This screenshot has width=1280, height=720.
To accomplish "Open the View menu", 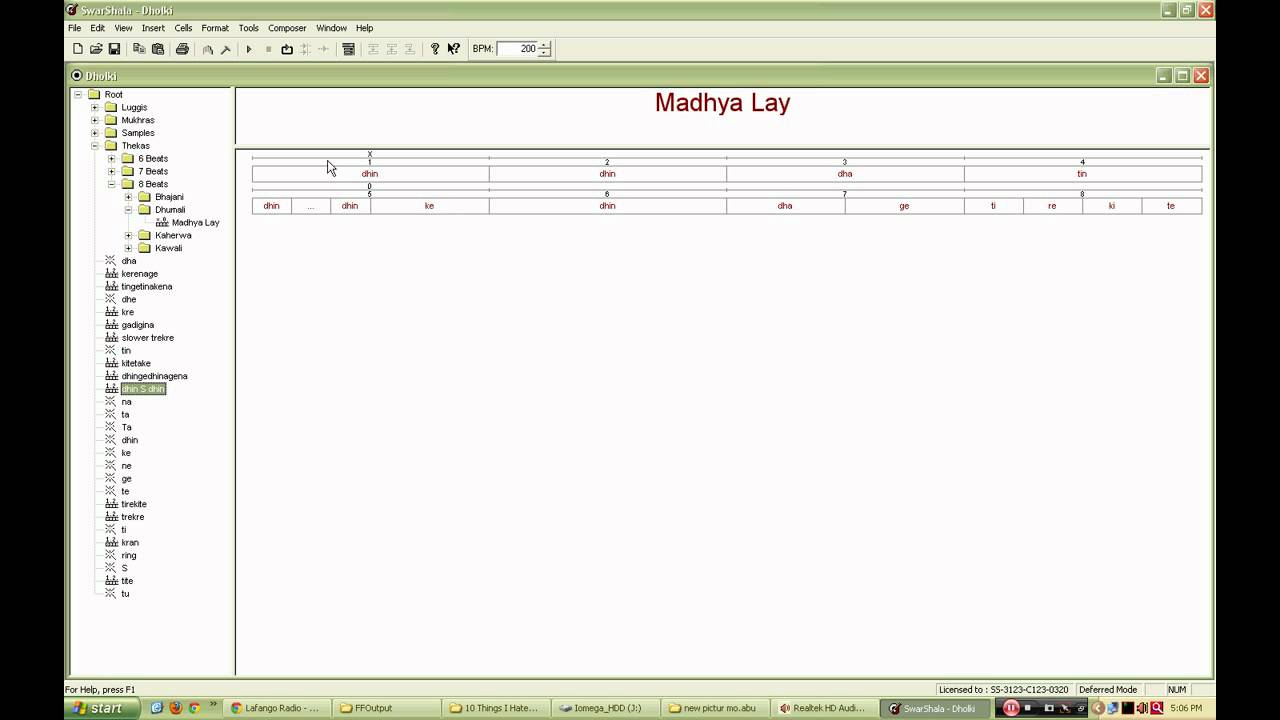I will tap(123, 28).
